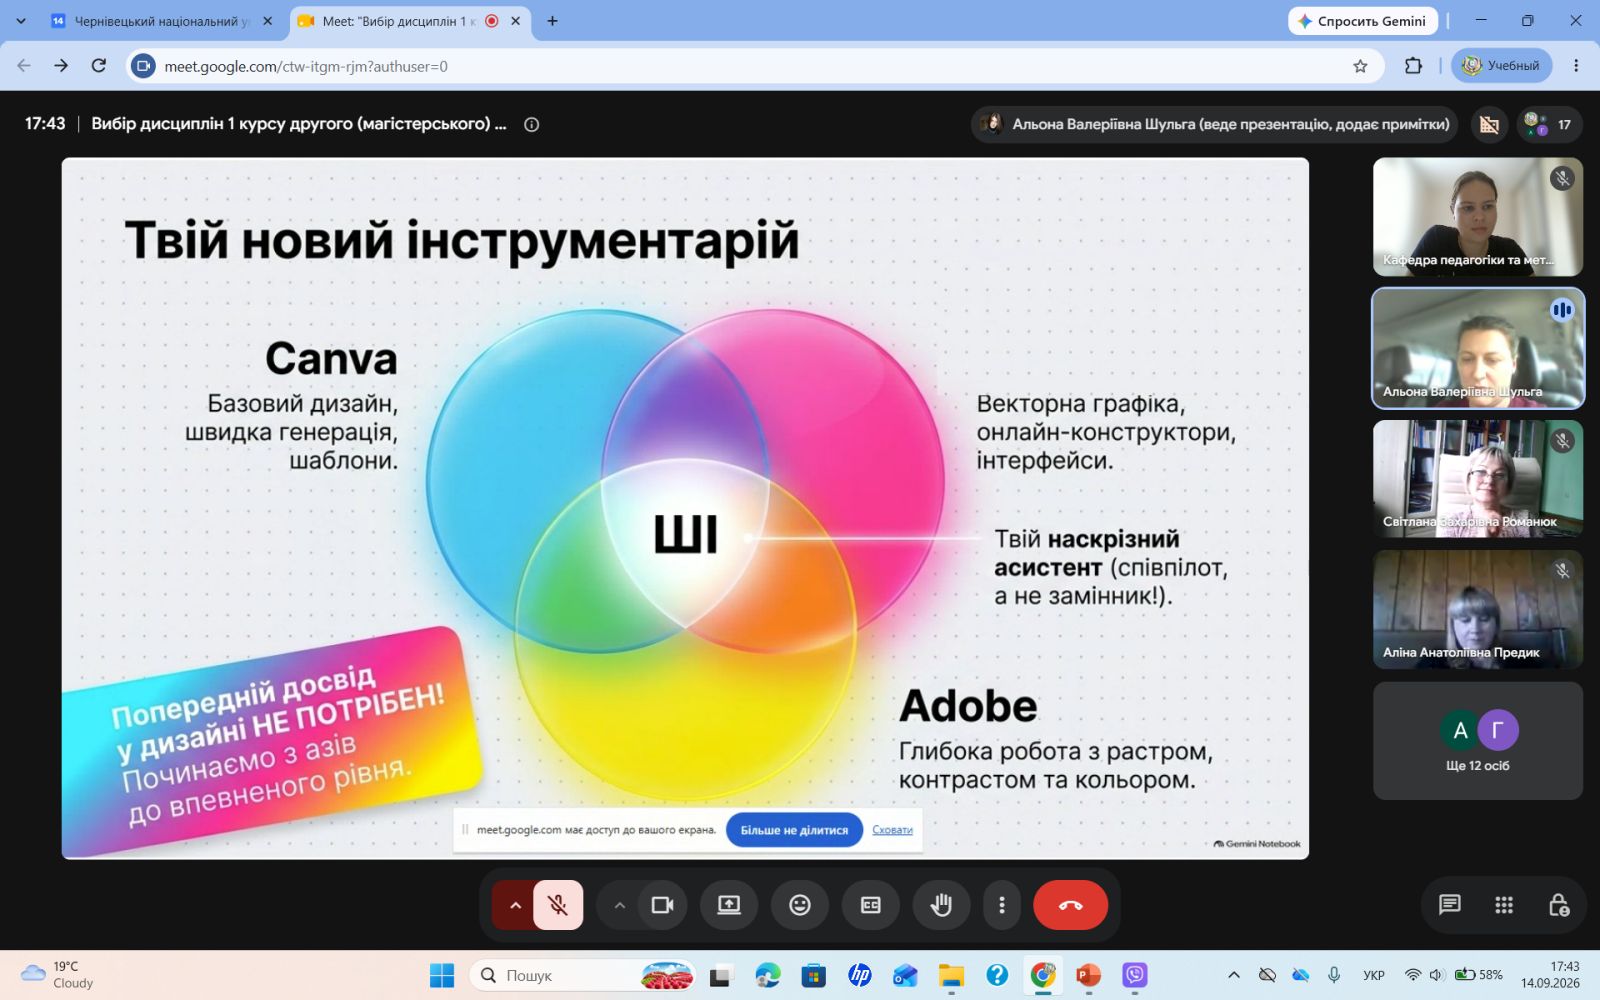The height and width of the screenshot is (1000, 1600).
Task: Open Chrome's three-dot menu
Action: [1576, 66]
